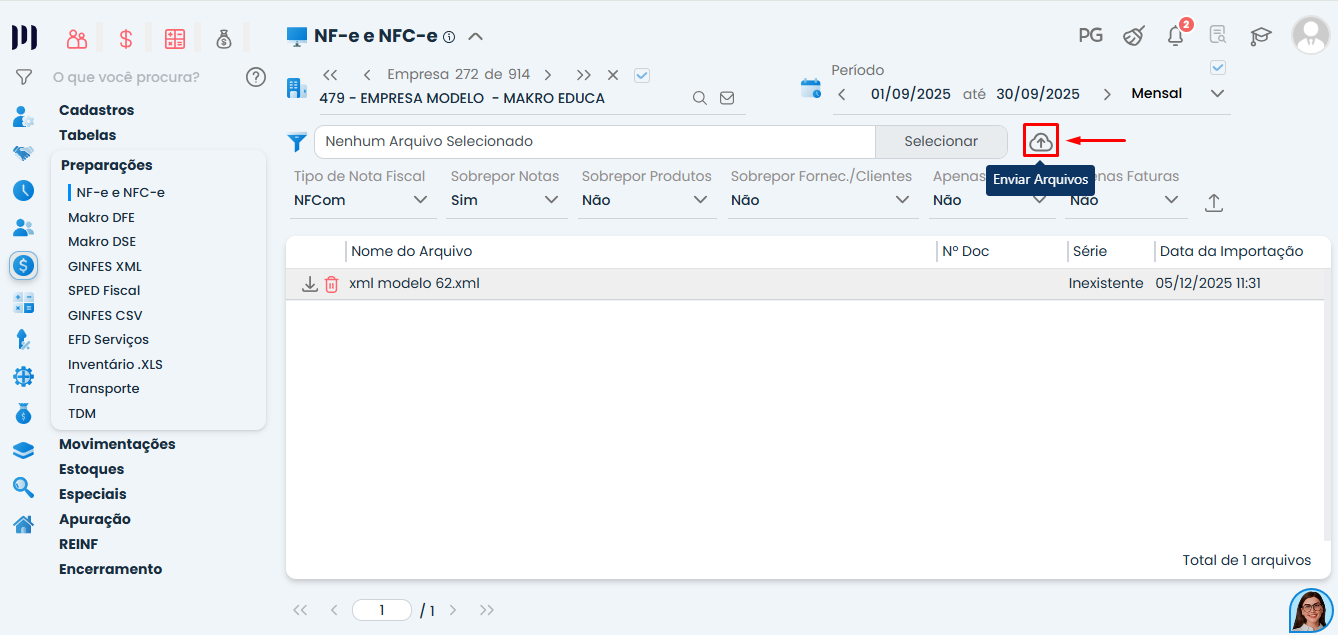The height and width of the screenshot is (635, 1338).
Task: Go to next company arrow
Action: [x=548, y=75]
